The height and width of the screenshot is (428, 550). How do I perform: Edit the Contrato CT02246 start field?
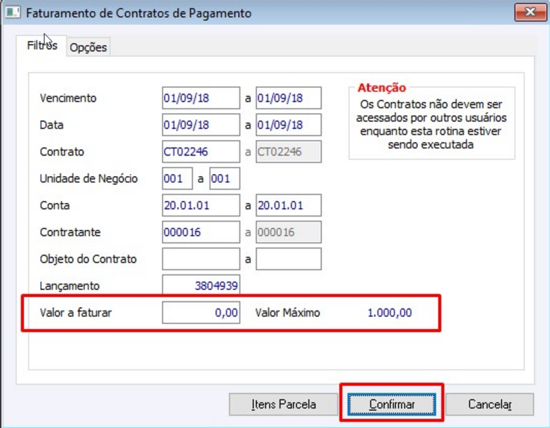(x=201, y=152)
